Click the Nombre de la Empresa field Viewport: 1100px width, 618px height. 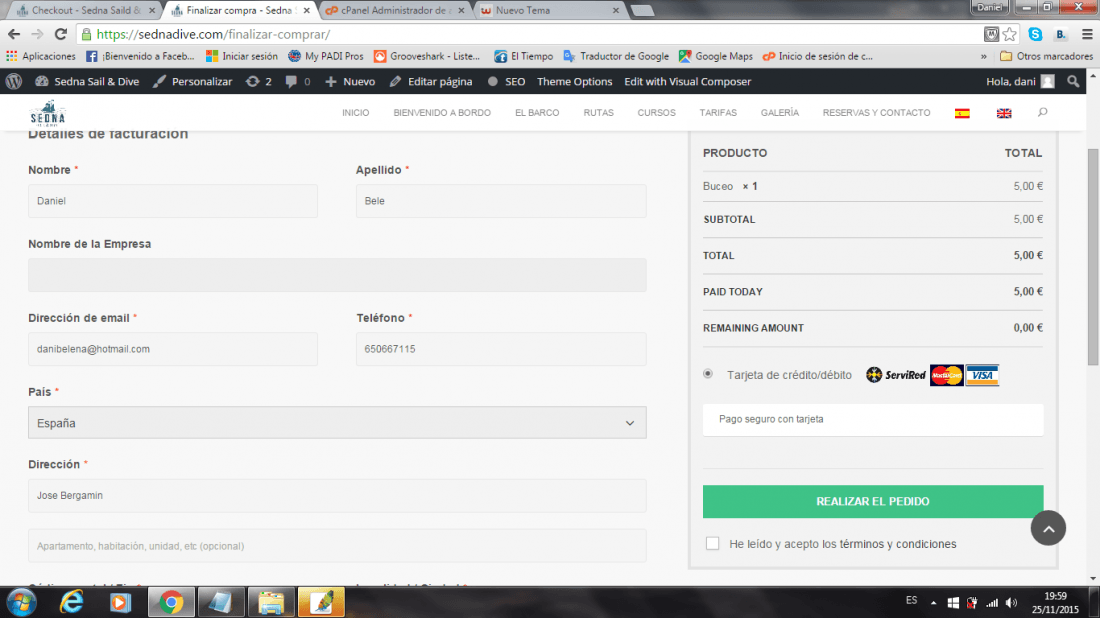point(337,274)
